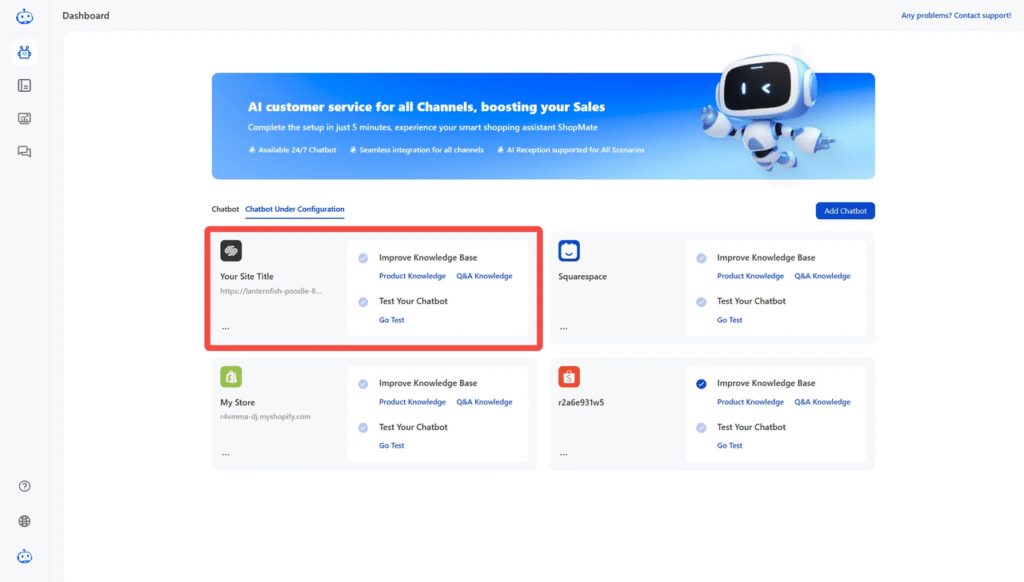Click the AI customer service banner headline
The width and height of the screenshot is (1024, 582).
(426, 106)
